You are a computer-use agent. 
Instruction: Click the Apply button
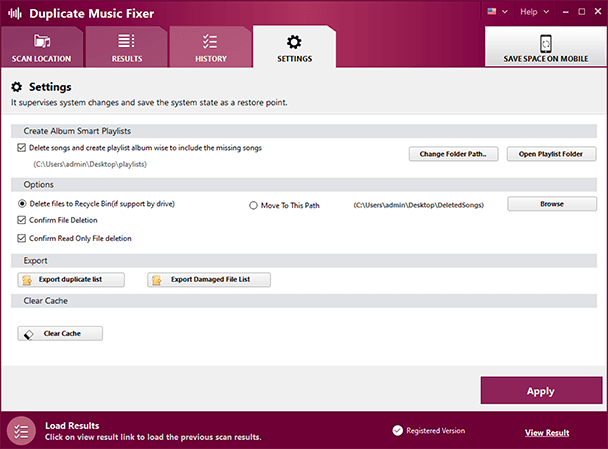pos(541,390)
